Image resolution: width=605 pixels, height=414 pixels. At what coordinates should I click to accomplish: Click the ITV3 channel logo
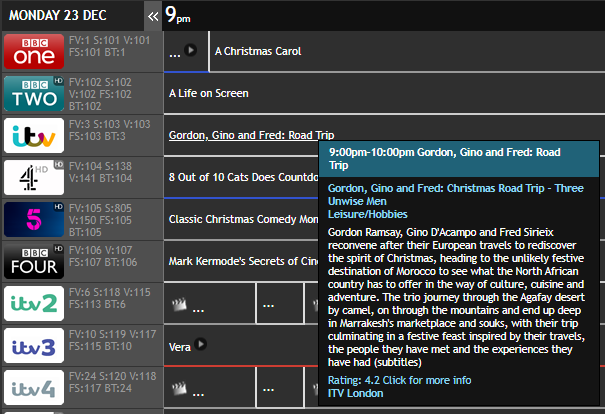click(34, 346)
